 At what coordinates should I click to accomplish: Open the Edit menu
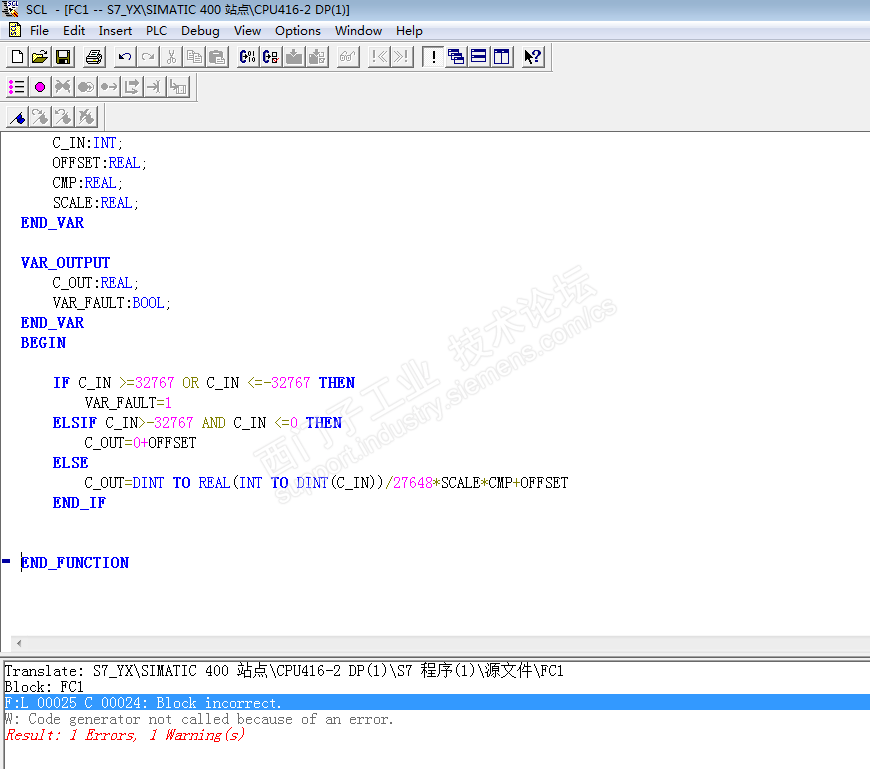pos(74,31)
